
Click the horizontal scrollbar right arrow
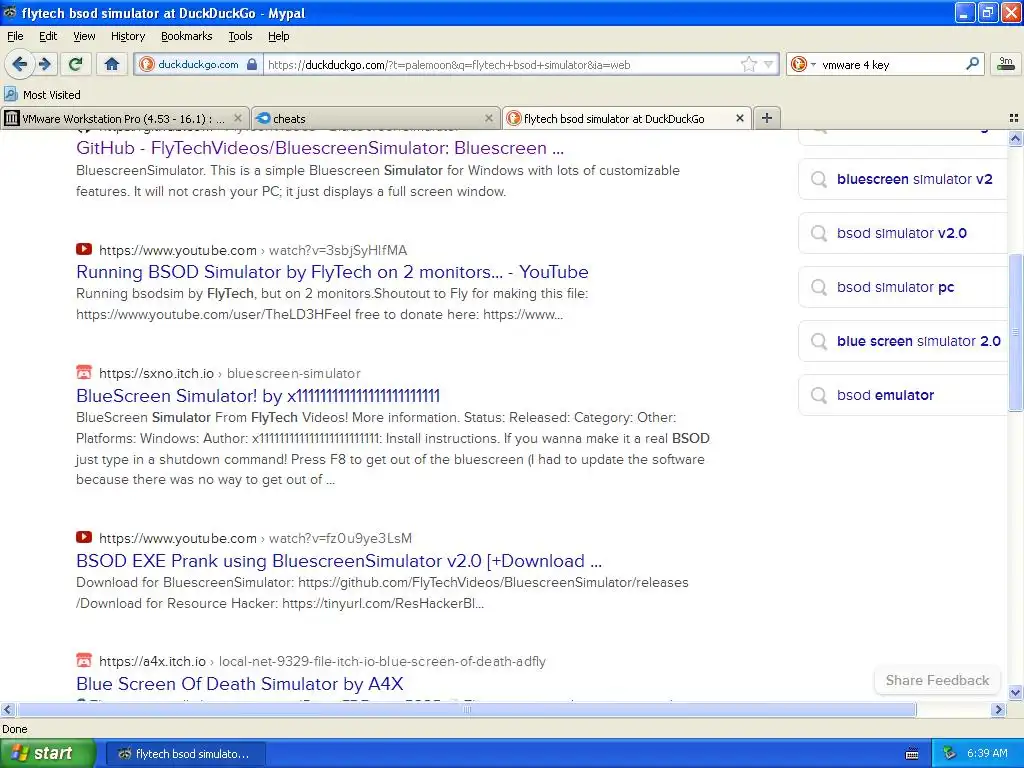998,709
